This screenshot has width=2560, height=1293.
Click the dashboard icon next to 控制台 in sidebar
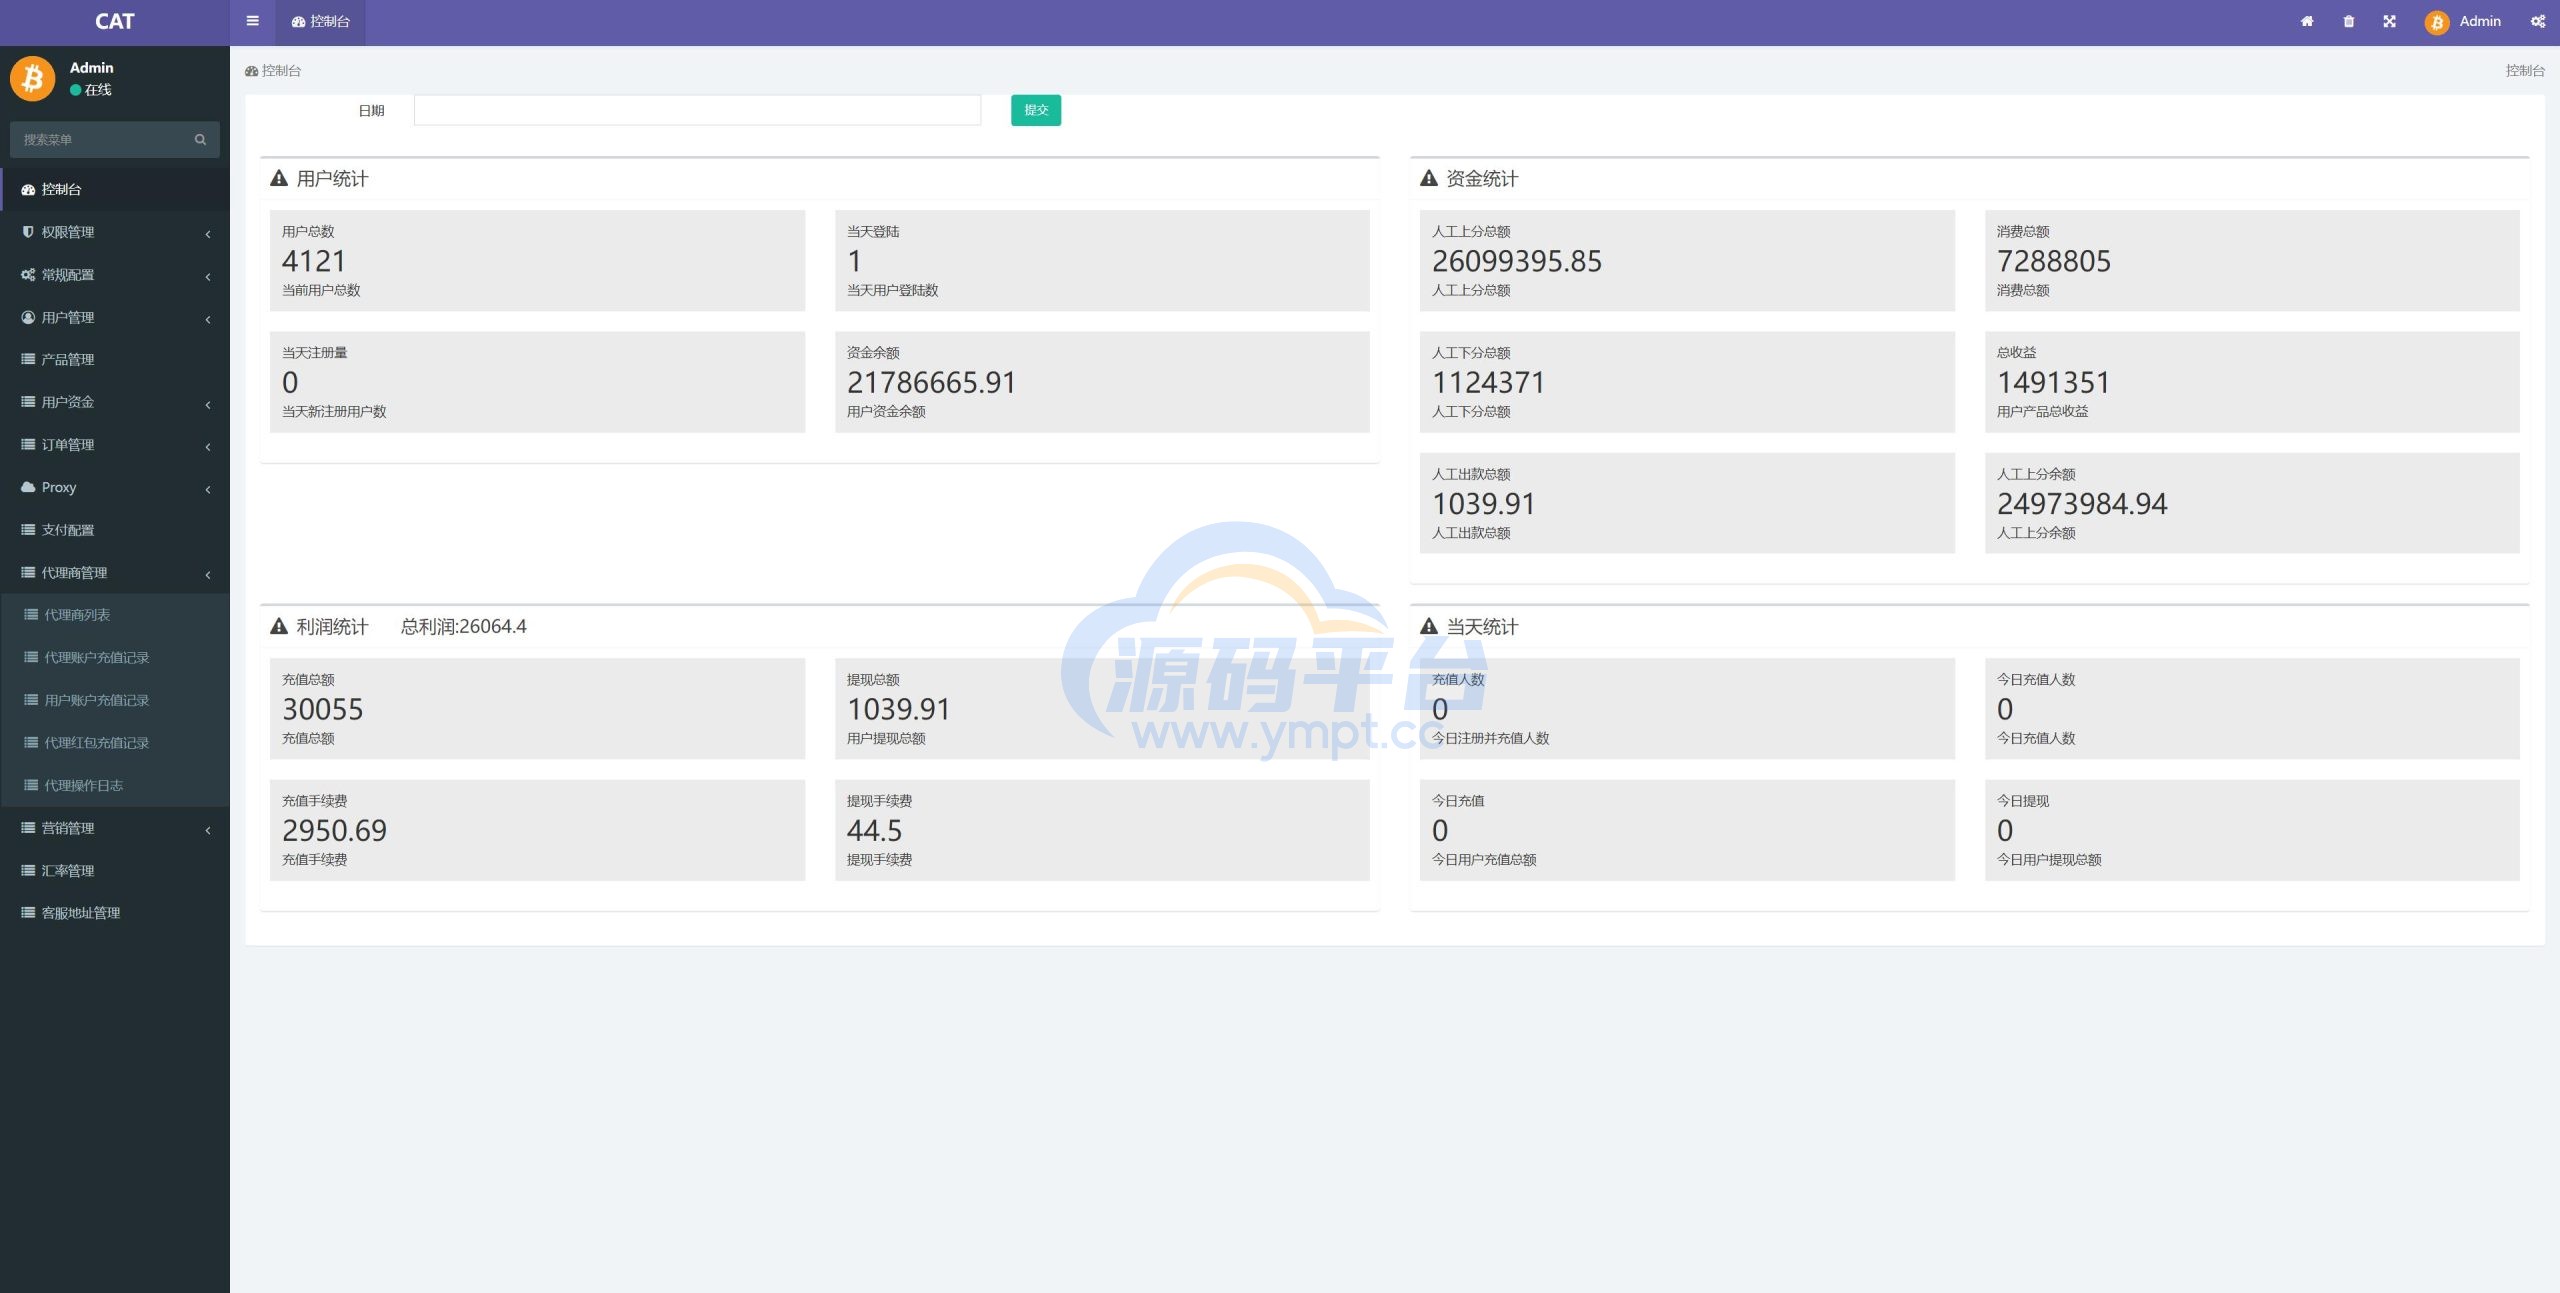[28, 190]
